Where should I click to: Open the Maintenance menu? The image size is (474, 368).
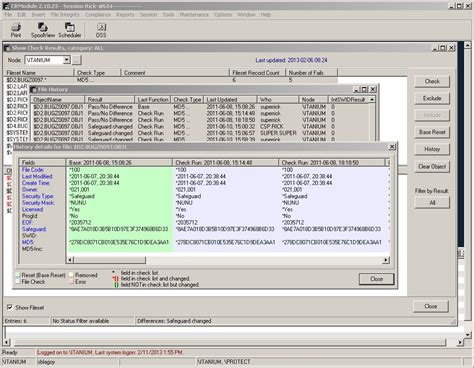click(194, 15)
